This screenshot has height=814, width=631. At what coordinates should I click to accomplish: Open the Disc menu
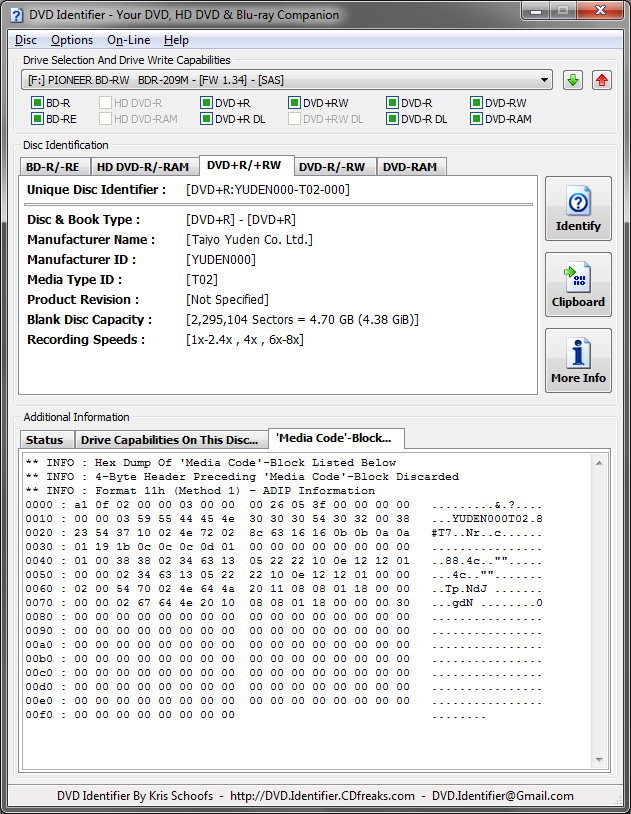pos(26,40)
